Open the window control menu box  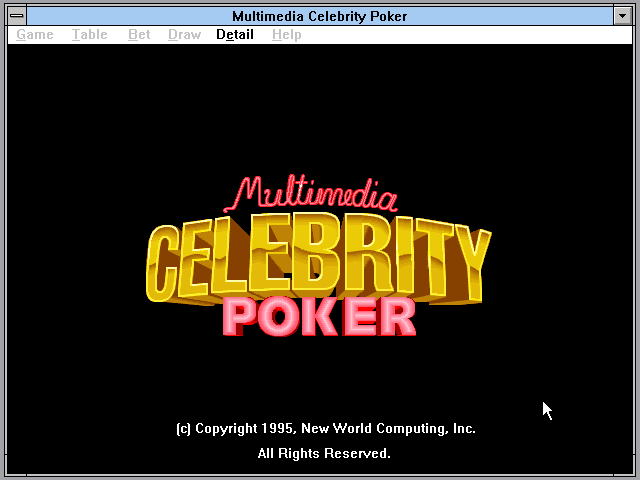[x=17, y=16]
